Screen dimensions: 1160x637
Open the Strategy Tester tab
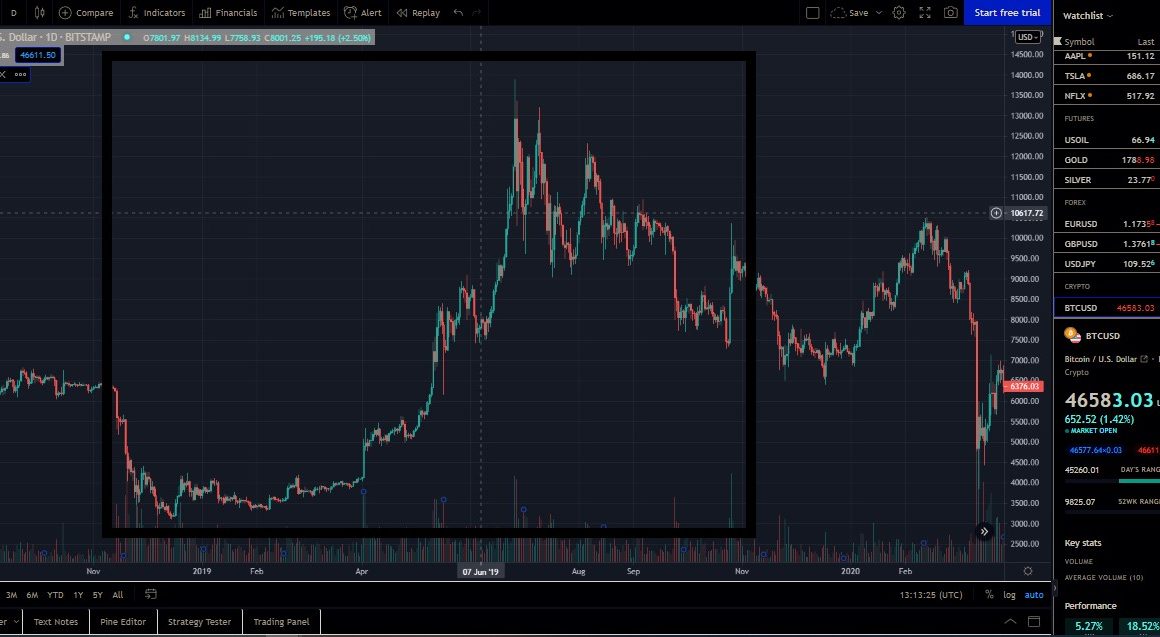(x=199, y=622)
